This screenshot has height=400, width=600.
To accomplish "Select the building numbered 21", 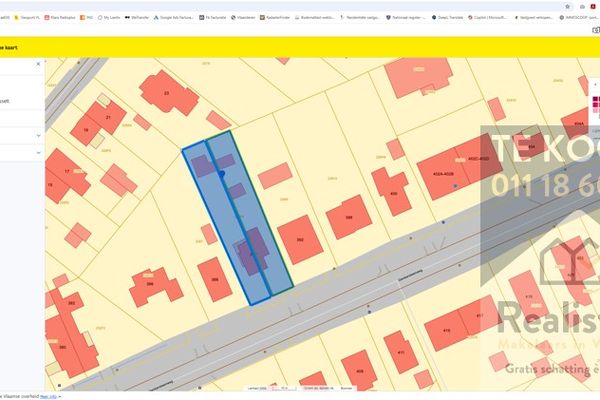I will tap(108, 117).
